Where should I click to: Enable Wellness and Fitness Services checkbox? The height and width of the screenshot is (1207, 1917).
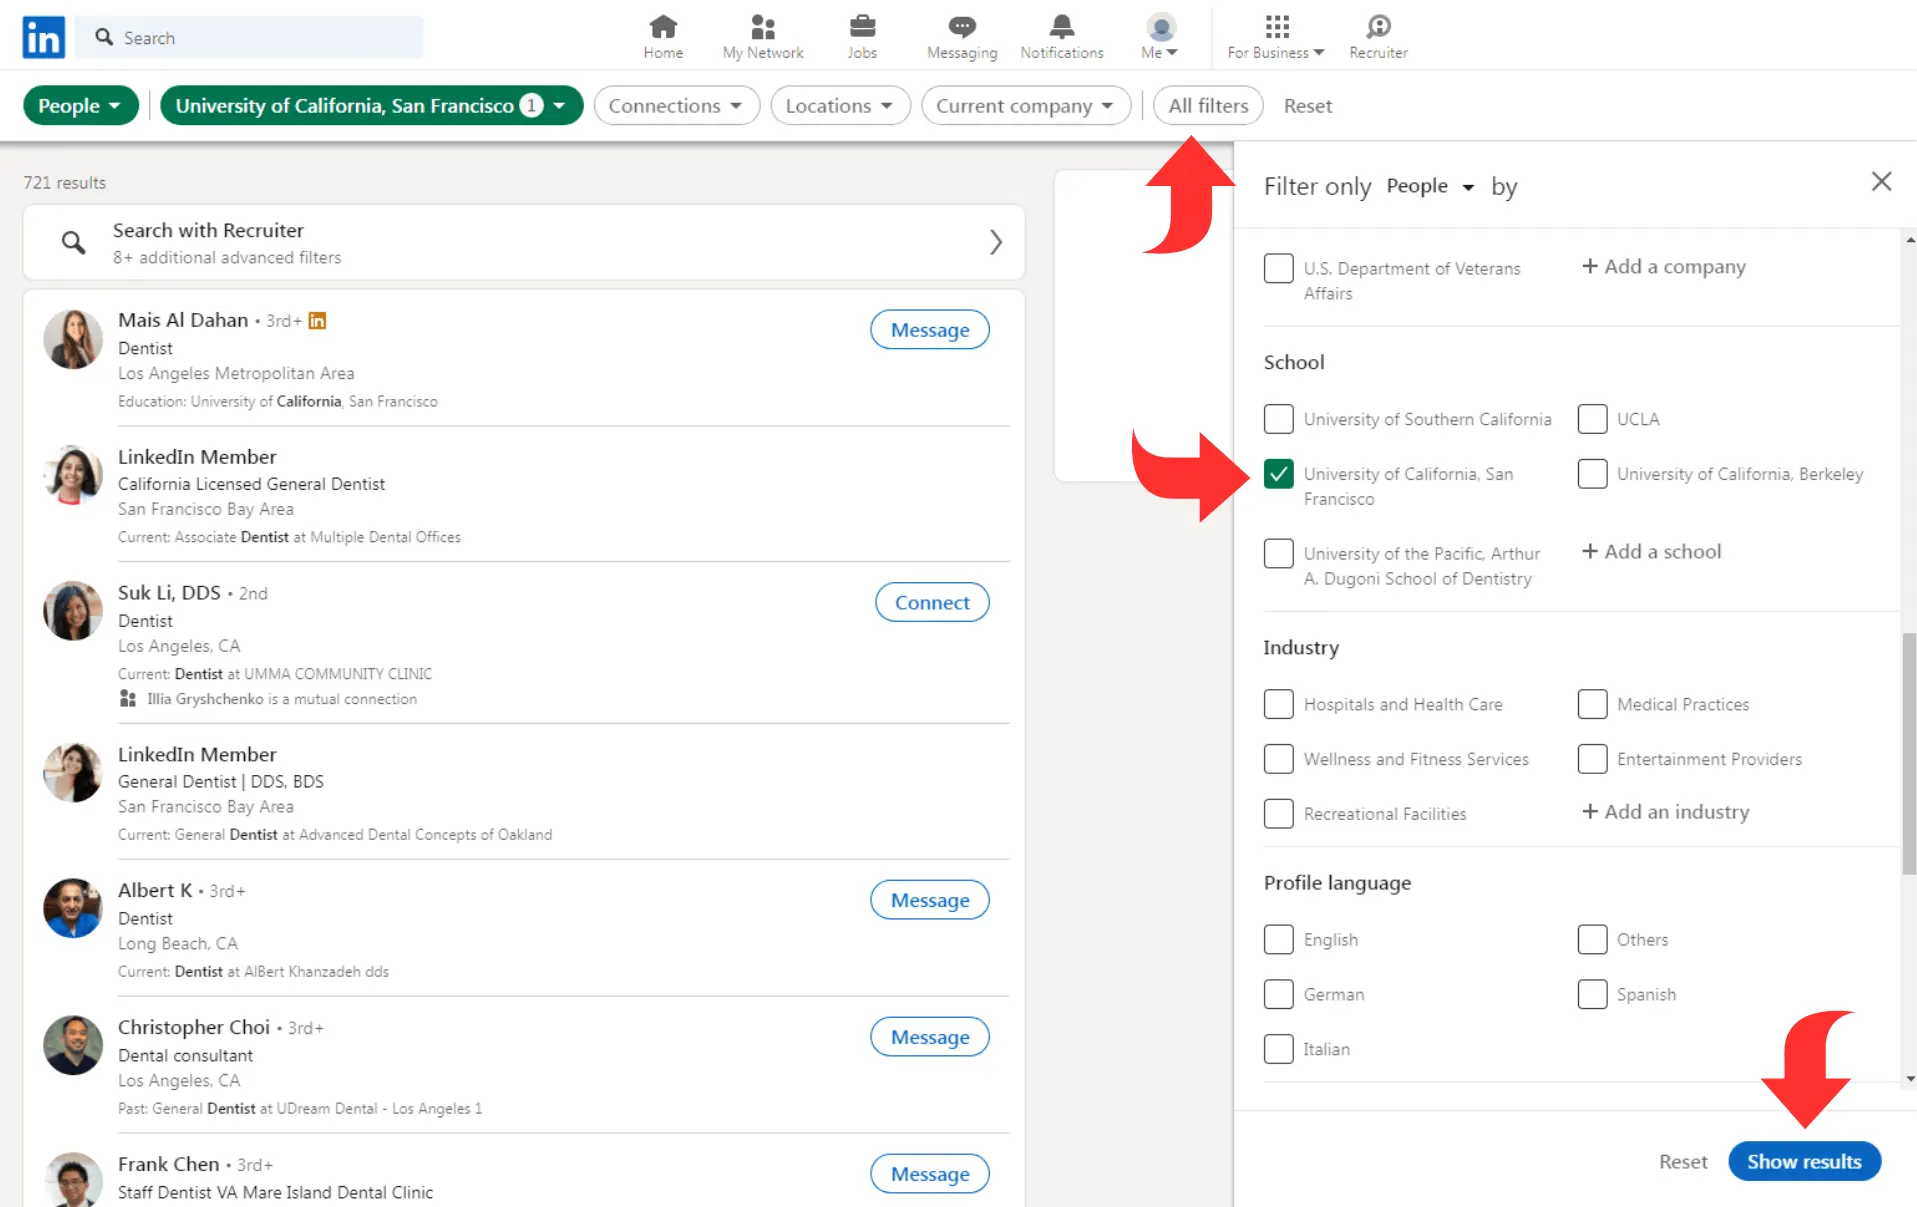(1278, 759)
